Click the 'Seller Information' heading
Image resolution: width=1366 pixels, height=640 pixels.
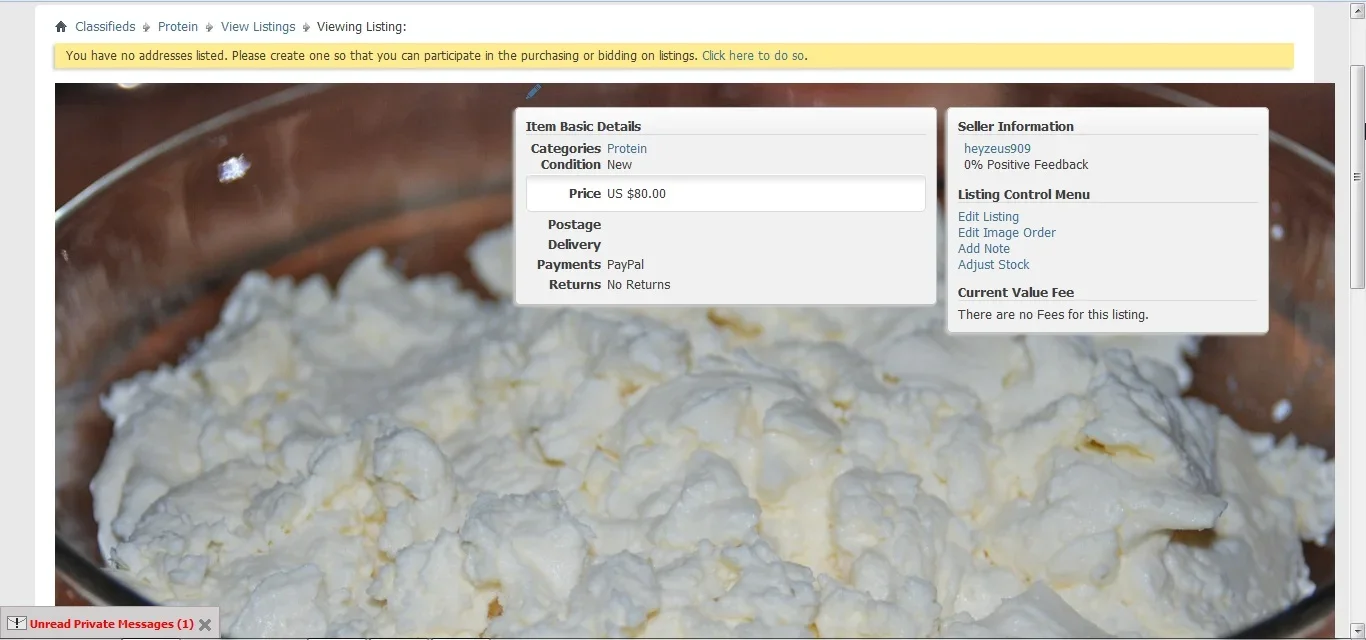(1016, 127)
